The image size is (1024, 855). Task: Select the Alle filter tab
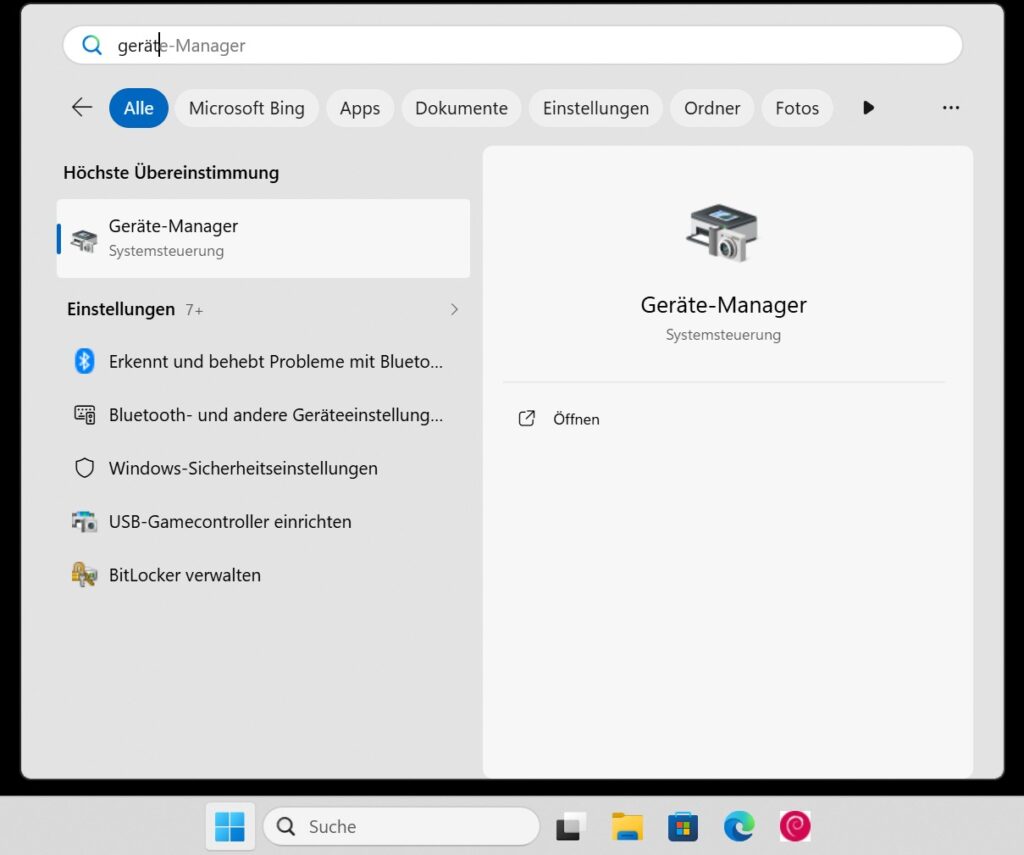[x=138, y=108]
